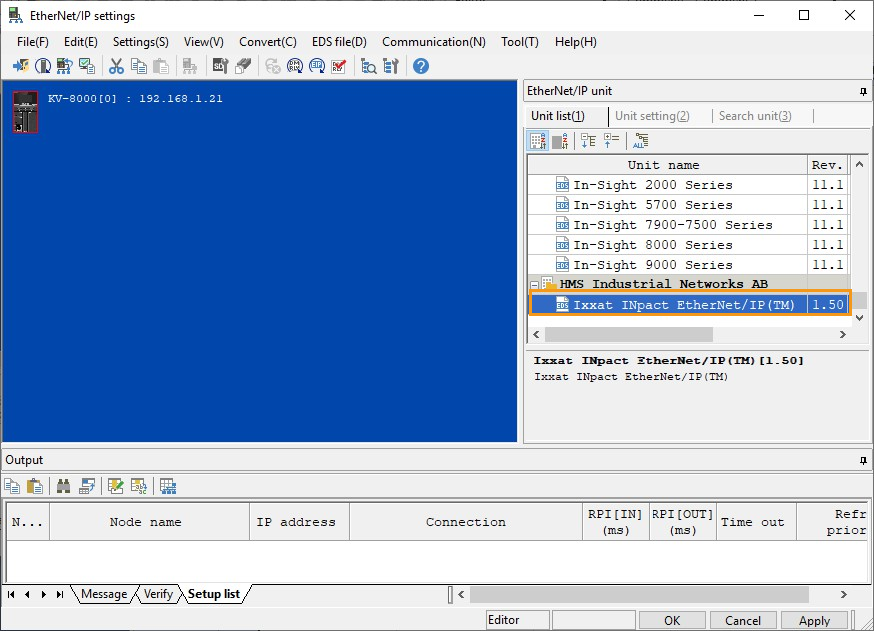Expand all tree items with the ALL icon

(640, 140)
